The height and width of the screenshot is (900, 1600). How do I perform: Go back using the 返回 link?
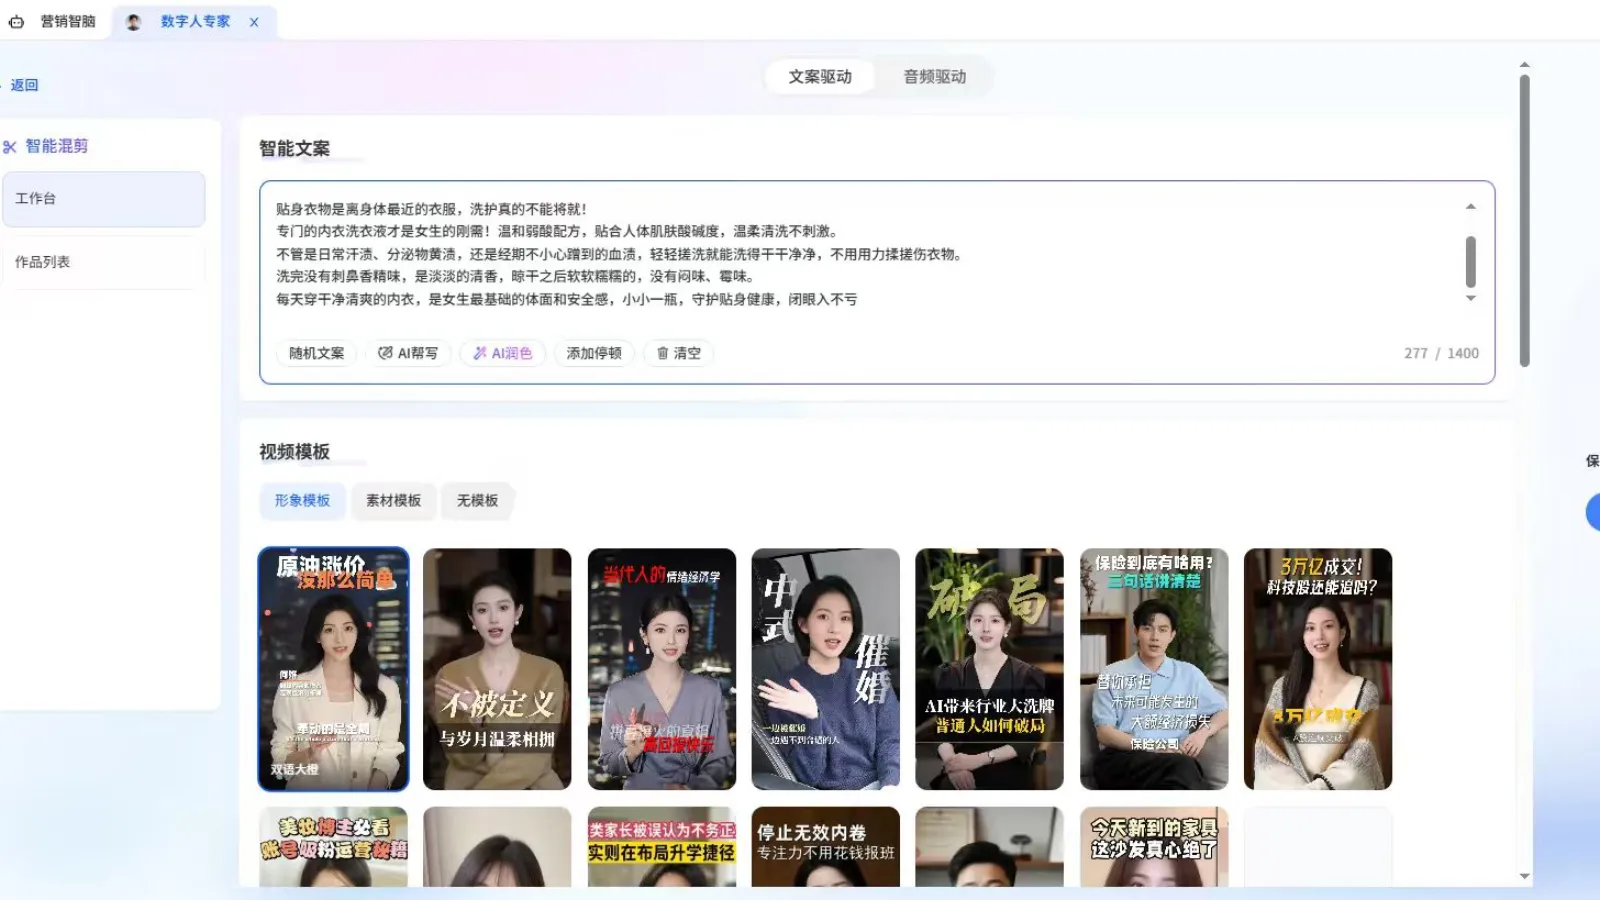click(x=24, y=85)
